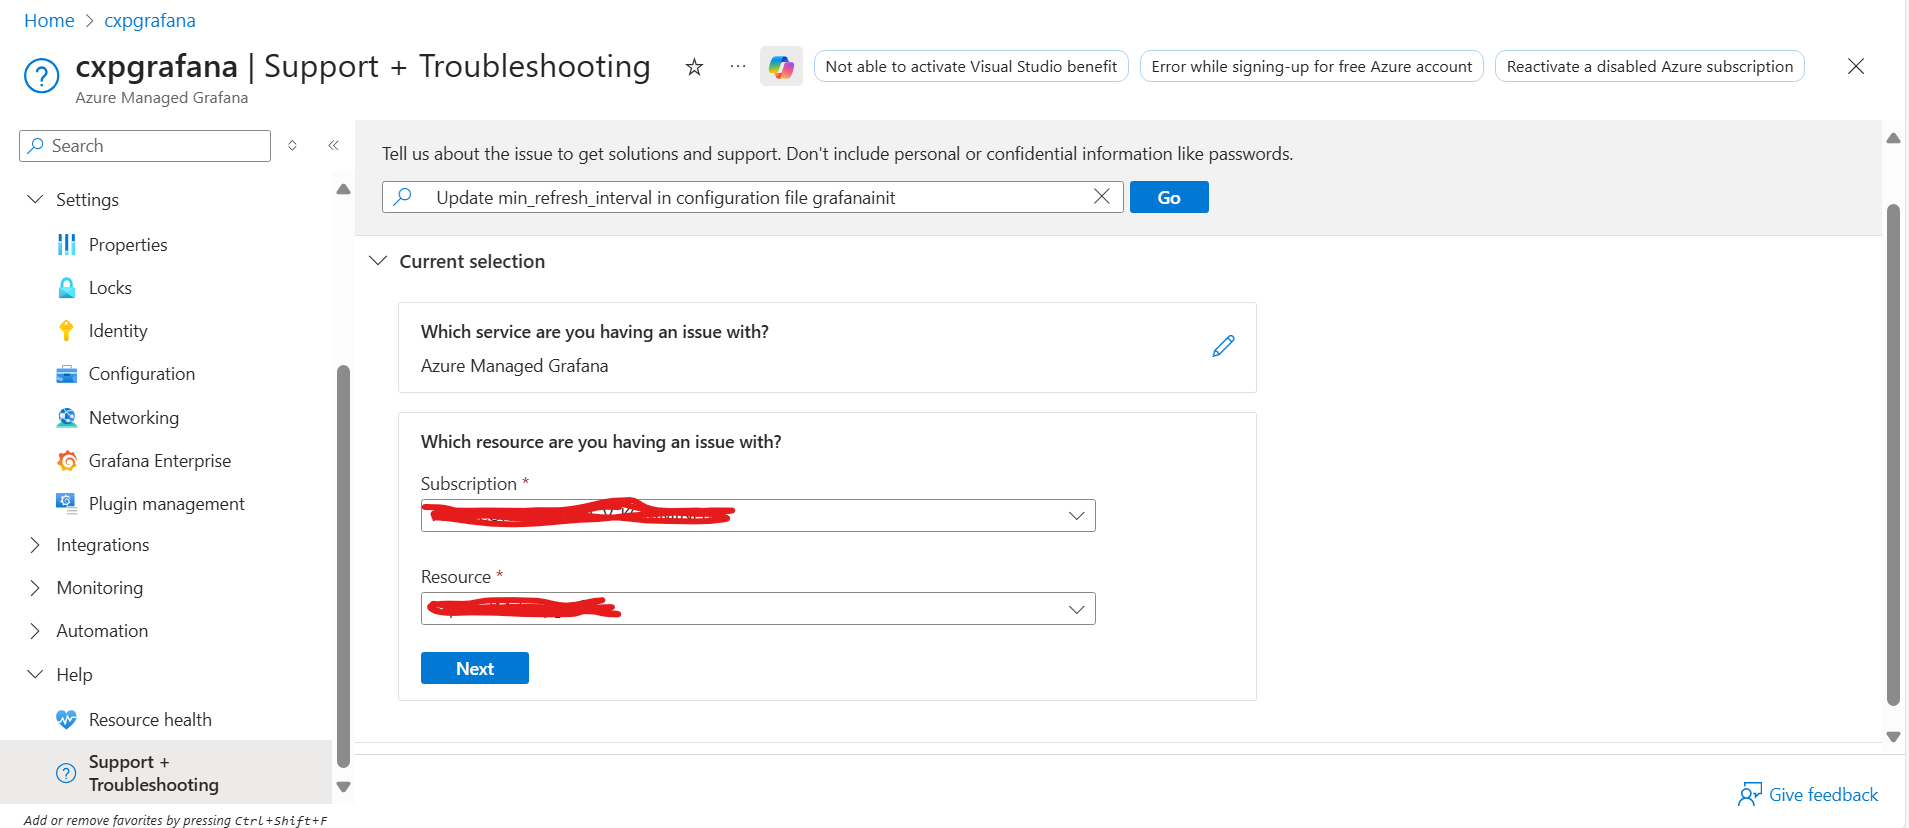Open the Subscription dropdown
The width and height of the screenshot is (1909, 828).
click(x=758, y=516)
